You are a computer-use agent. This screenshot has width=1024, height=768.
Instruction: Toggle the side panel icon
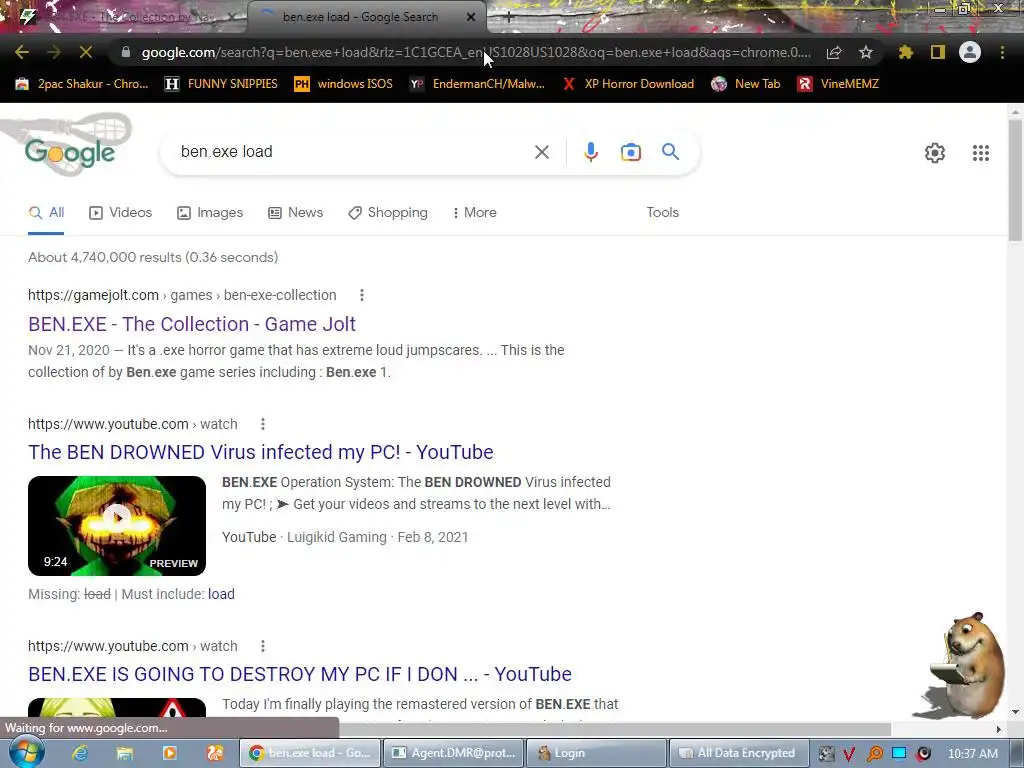(x=938, y=52)
